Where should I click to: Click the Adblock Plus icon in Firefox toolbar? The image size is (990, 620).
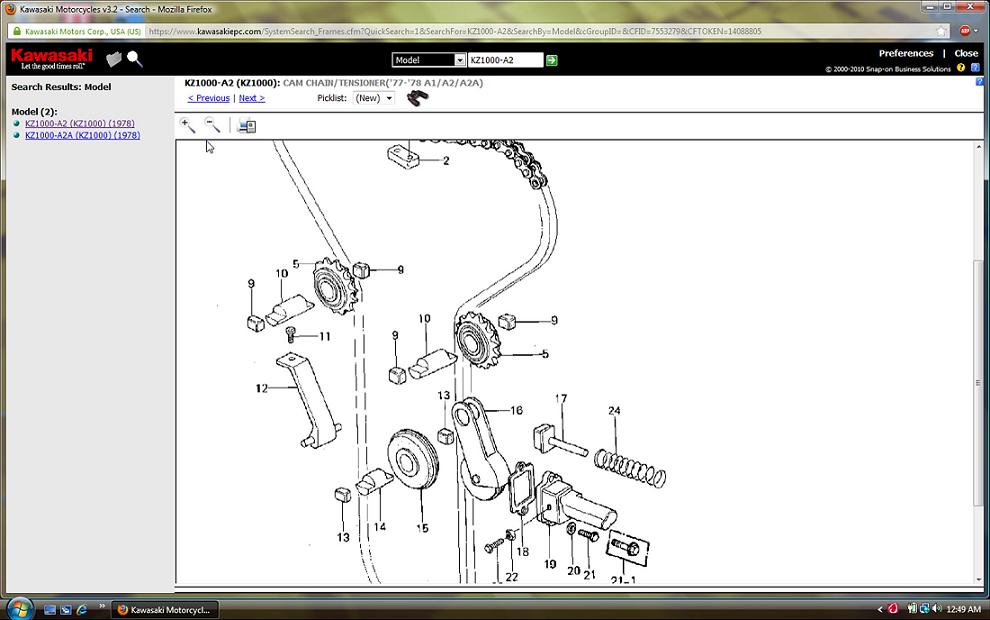click(965, 31)
